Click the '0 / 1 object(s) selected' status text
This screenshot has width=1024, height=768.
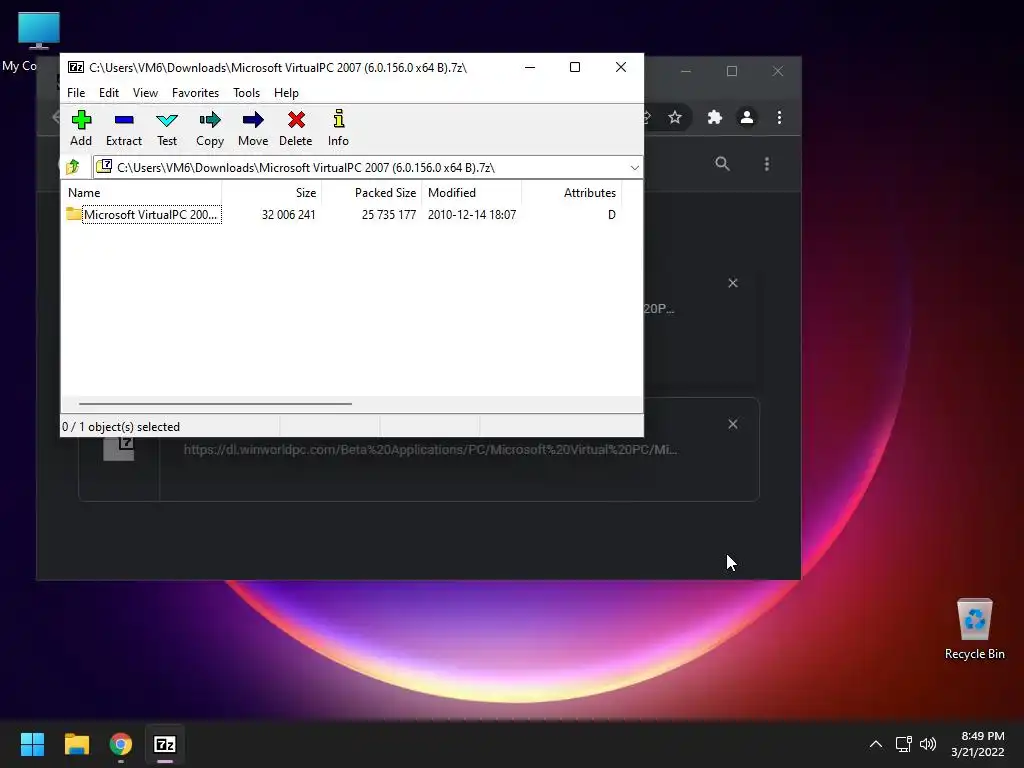pyautogui.click(x=121, y=427)
